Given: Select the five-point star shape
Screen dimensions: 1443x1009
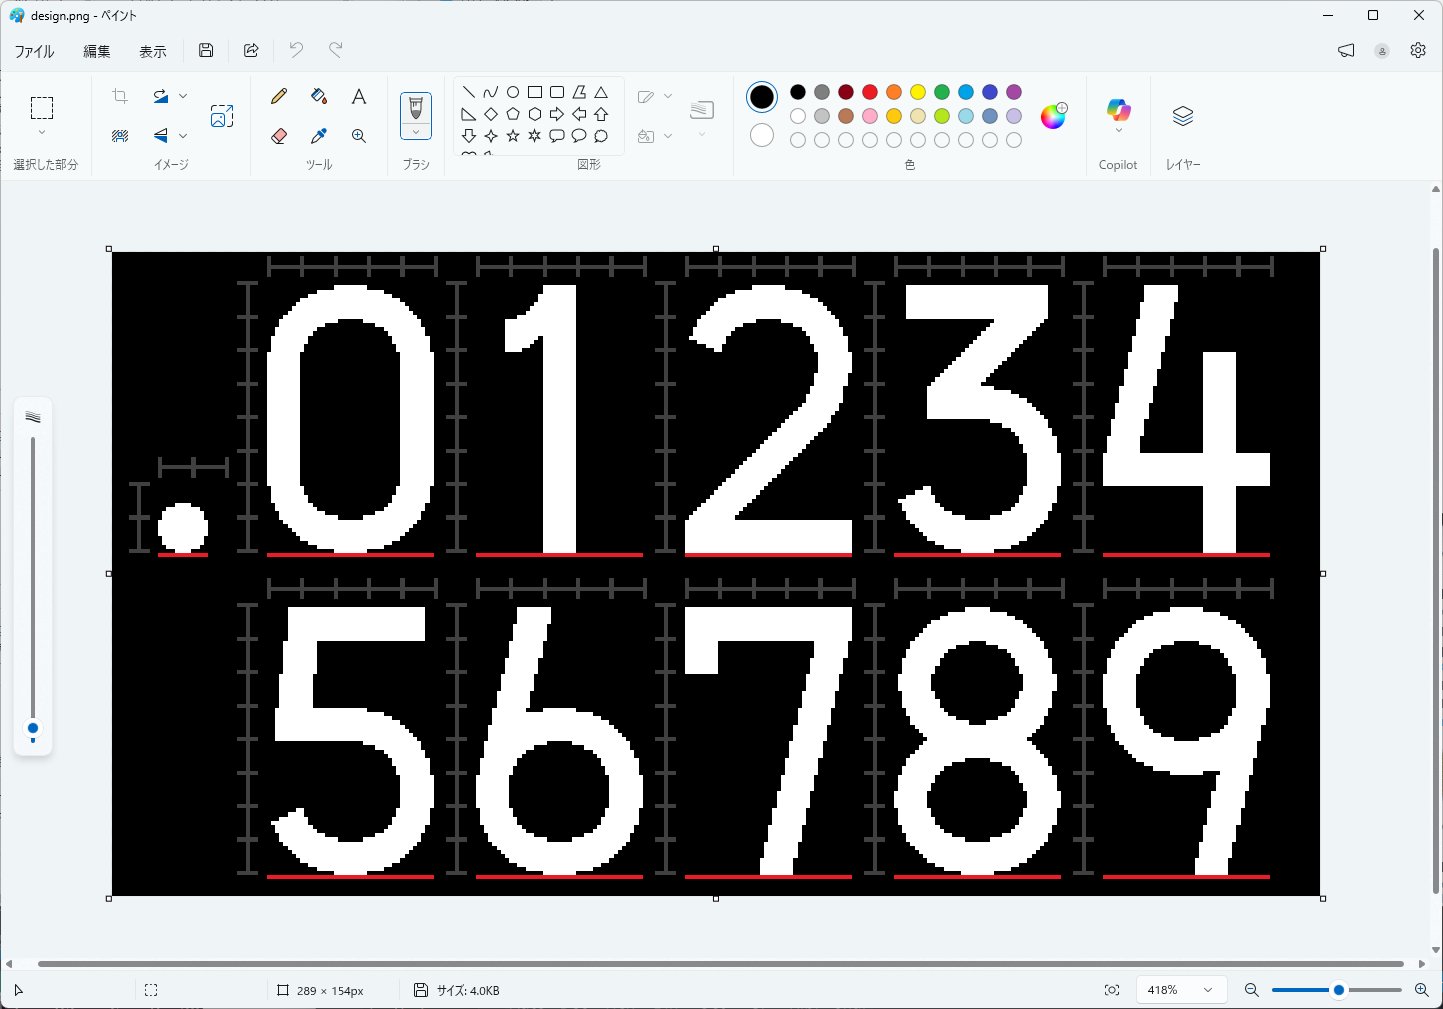Looking at the screenshot, I should tap(513, 136).
